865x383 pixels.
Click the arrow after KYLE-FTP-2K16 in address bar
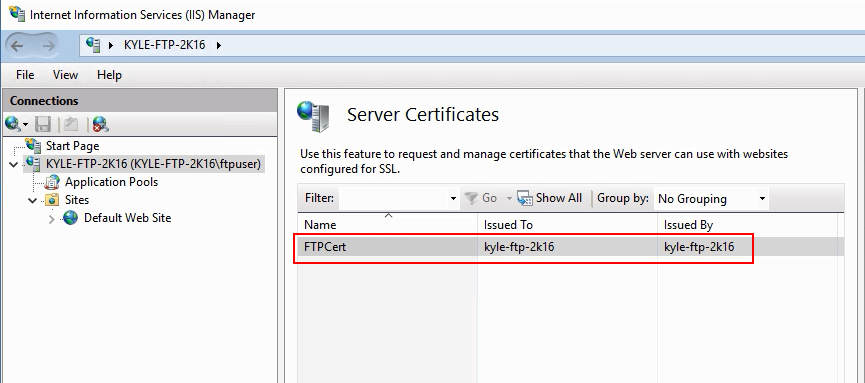click(219, 45)
